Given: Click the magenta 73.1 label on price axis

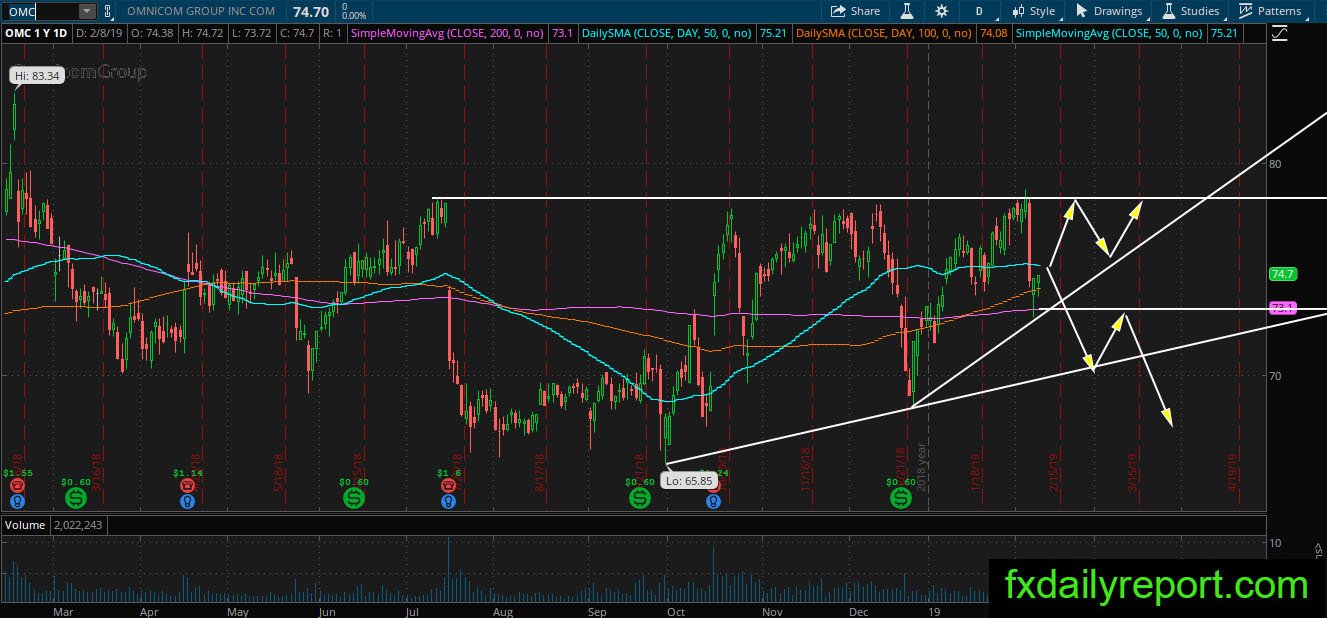Looking at the screenshot, I should click(1282, 308).
